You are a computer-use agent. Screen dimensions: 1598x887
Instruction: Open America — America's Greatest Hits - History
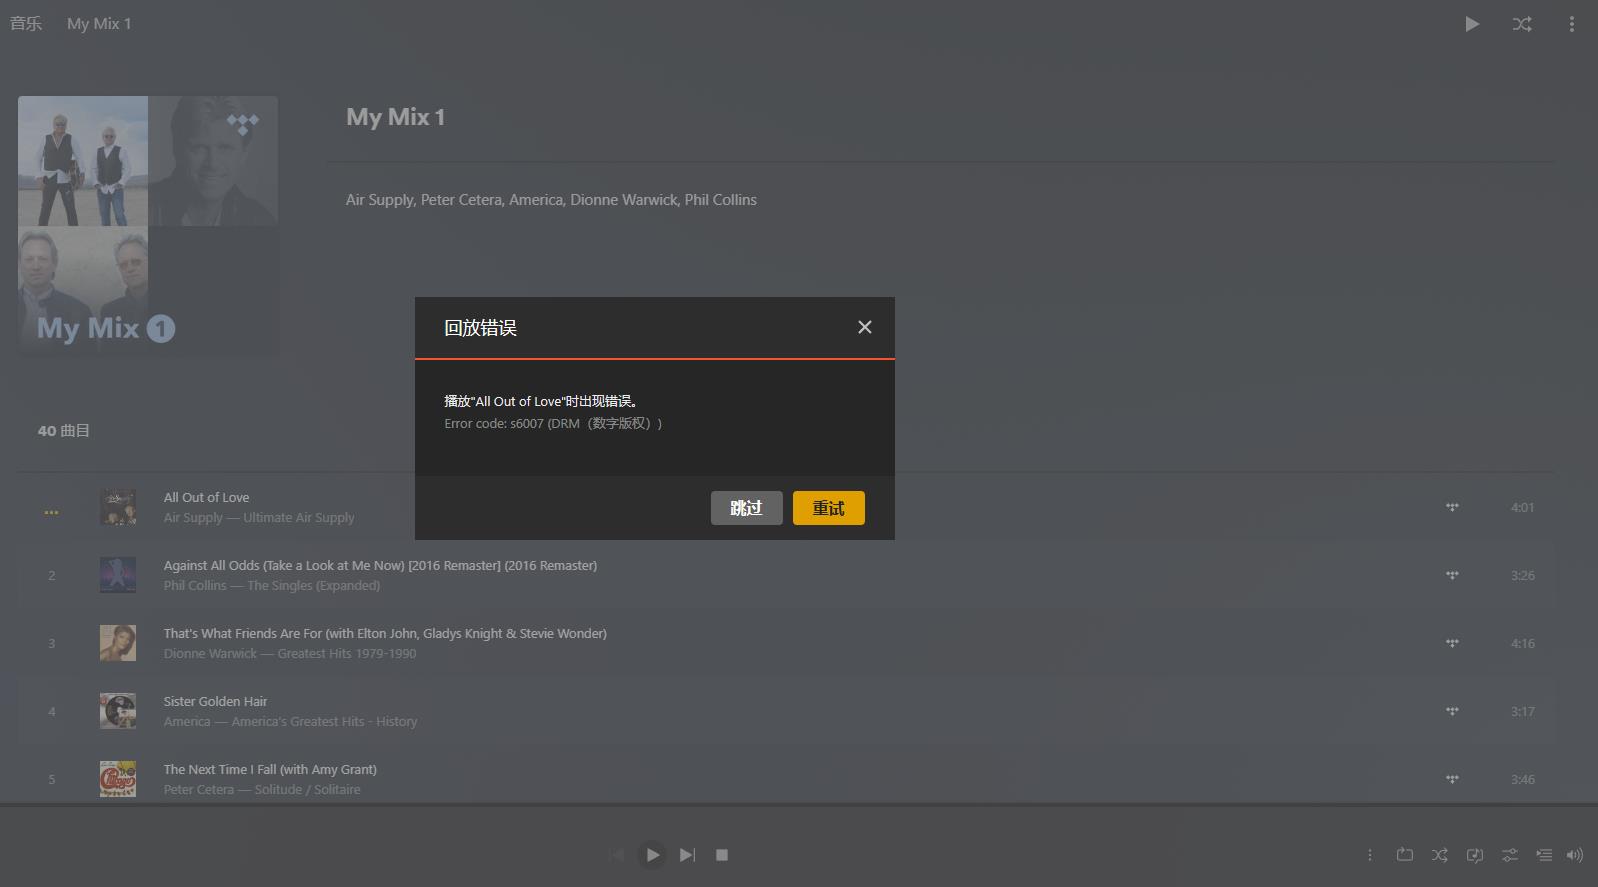coord(290,721)
